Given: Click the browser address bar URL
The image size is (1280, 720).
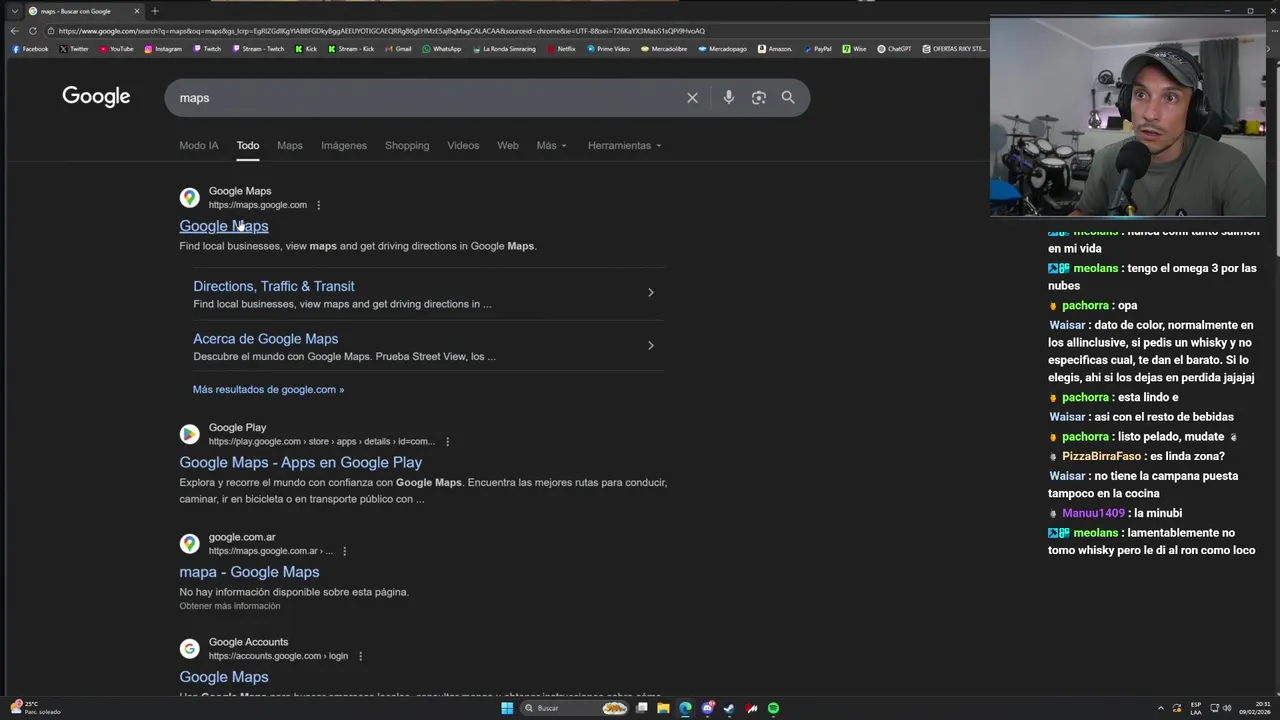Looking at the screenshot, I should click(x=382, y=31).
